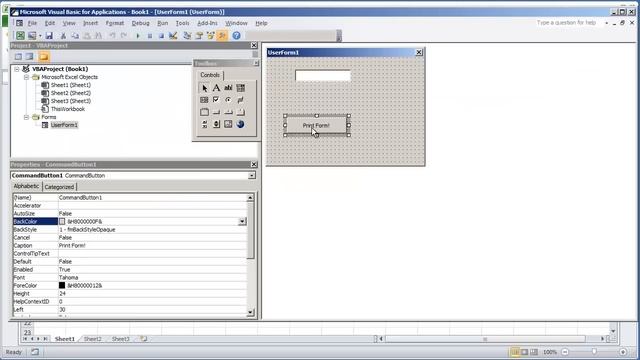640x360 pixels.
Task: Select the blue globe control in Toolbox
Action: click(240, 124)
